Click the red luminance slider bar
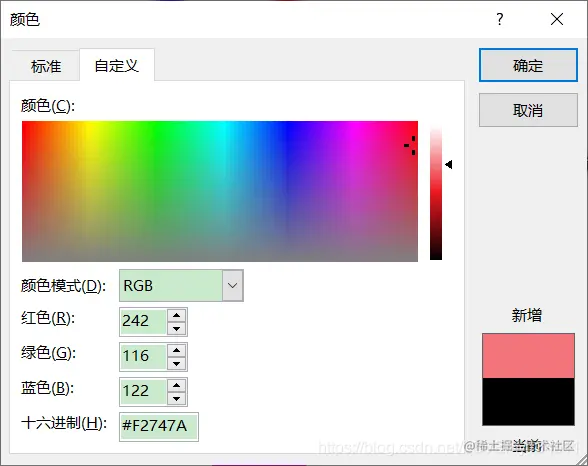The image size is (588, 466). (x=436, y=193)
